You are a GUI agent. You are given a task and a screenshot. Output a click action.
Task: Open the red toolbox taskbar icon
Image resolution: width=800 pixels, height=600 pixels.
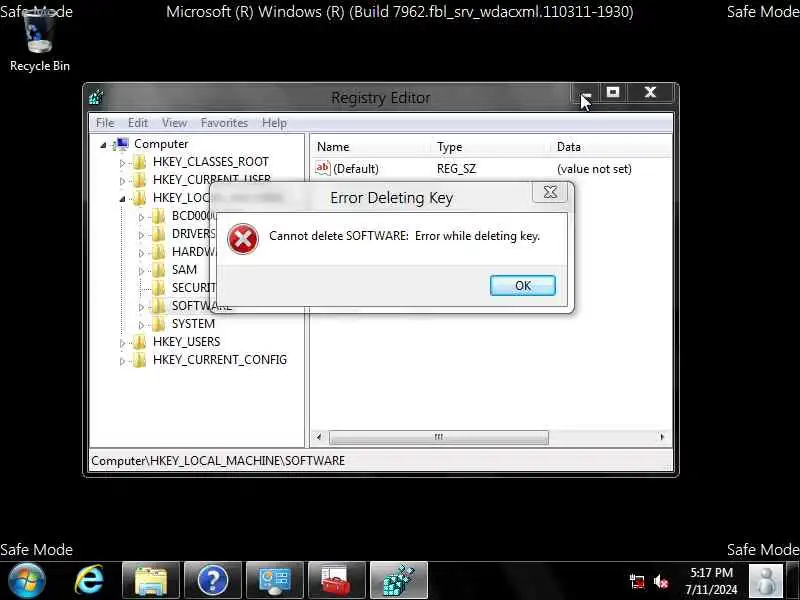point(336,581)
